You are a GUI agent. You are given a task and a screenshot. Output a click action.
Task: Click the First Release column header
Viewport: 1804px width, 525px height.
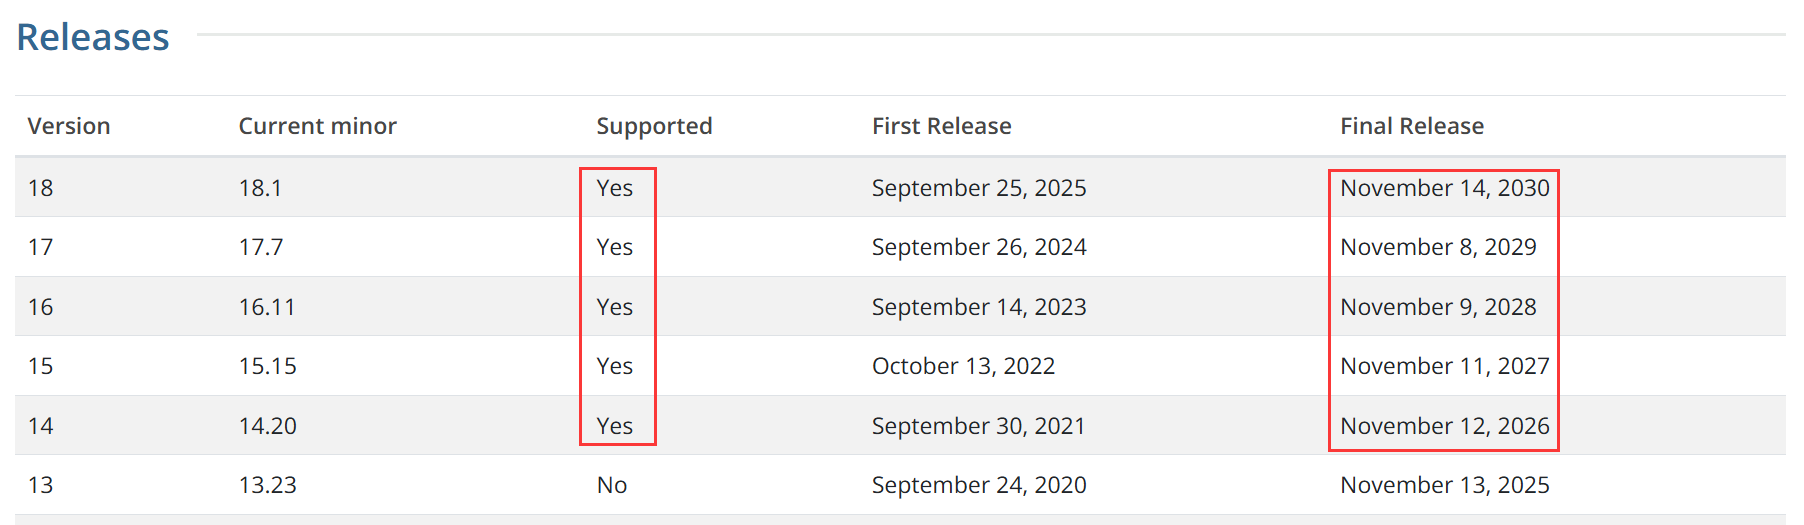point(941,126)
